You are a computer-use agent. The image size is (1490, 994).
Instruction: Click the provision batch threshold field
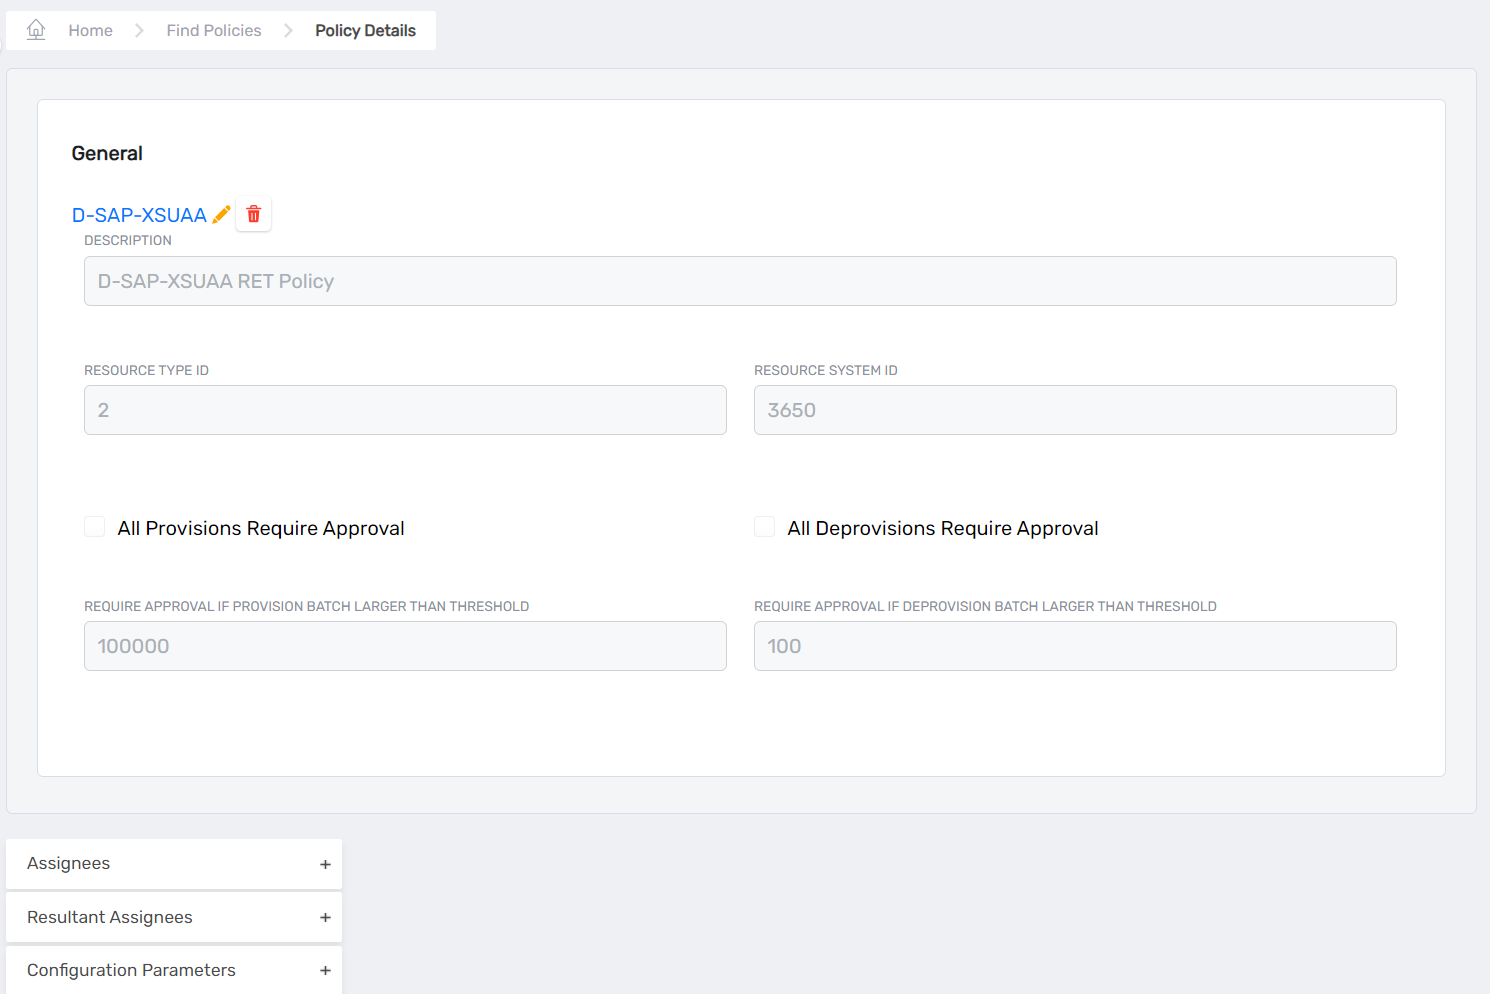(405, 646)
